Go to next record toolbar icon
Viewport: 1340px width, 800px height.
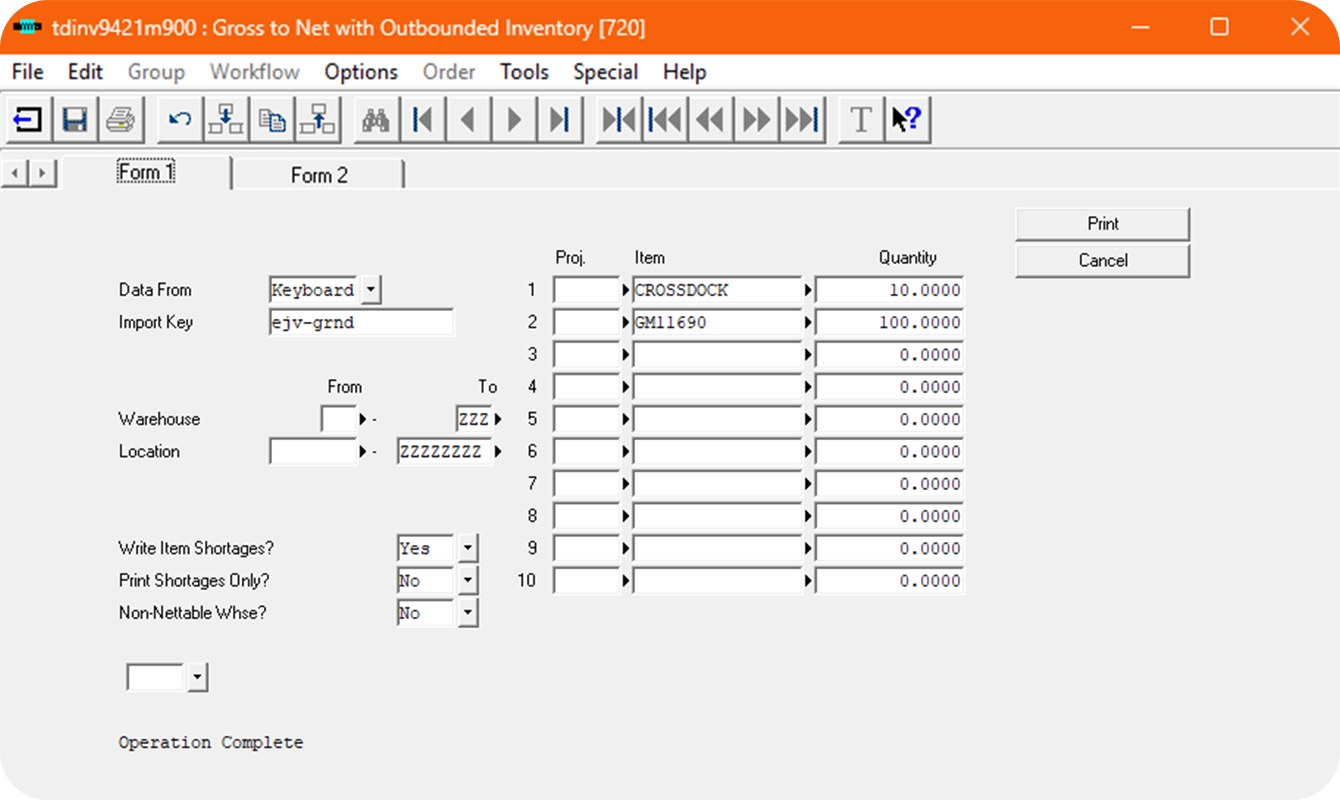514,121
